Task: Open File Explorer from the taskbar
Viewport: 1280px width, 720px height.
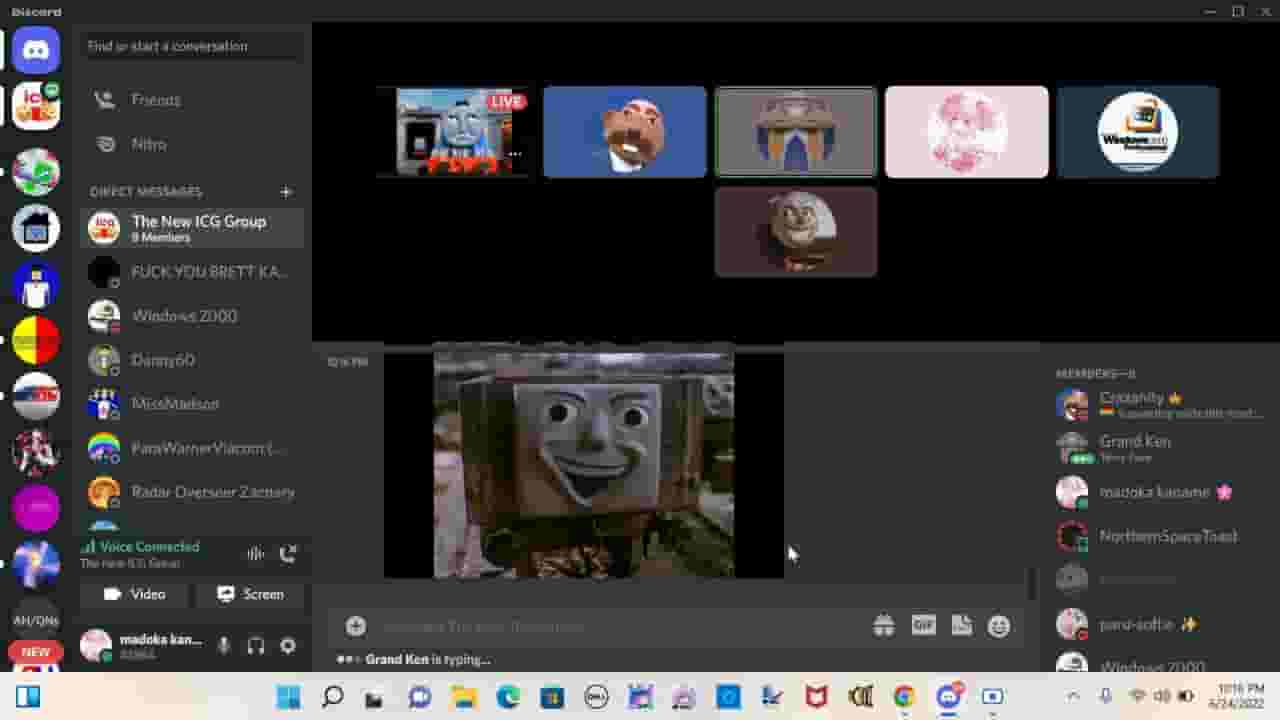Action: point(464,697)
